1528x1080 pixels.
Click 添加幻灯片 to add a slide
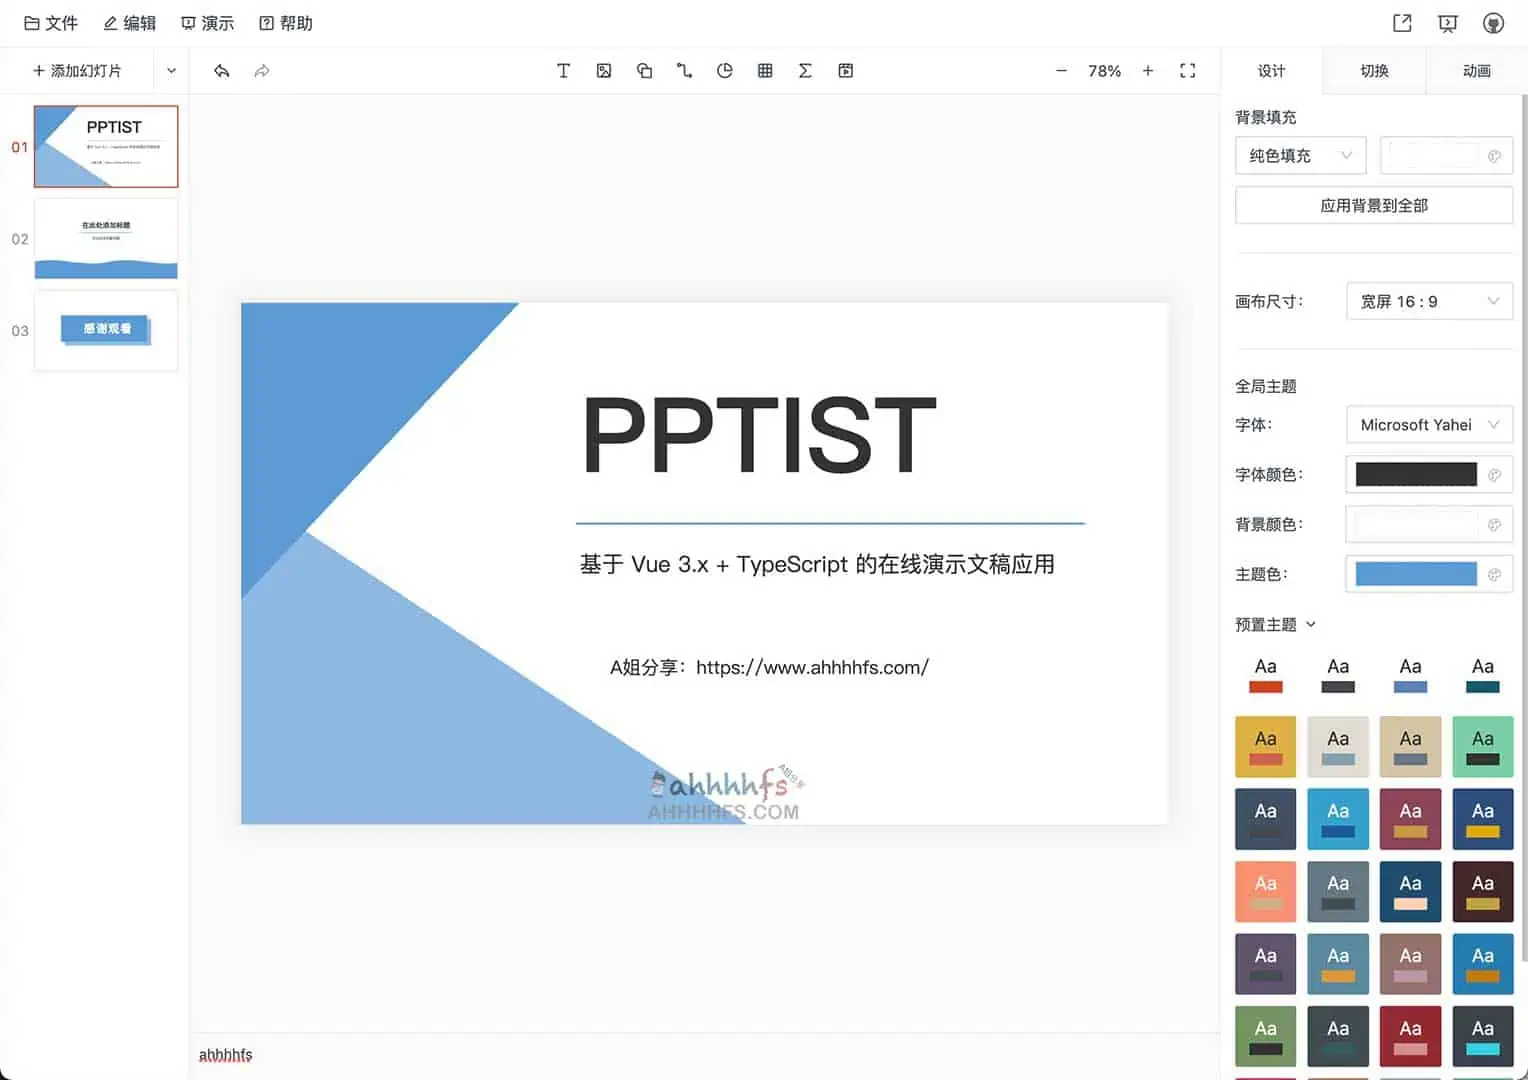point(78,70)
